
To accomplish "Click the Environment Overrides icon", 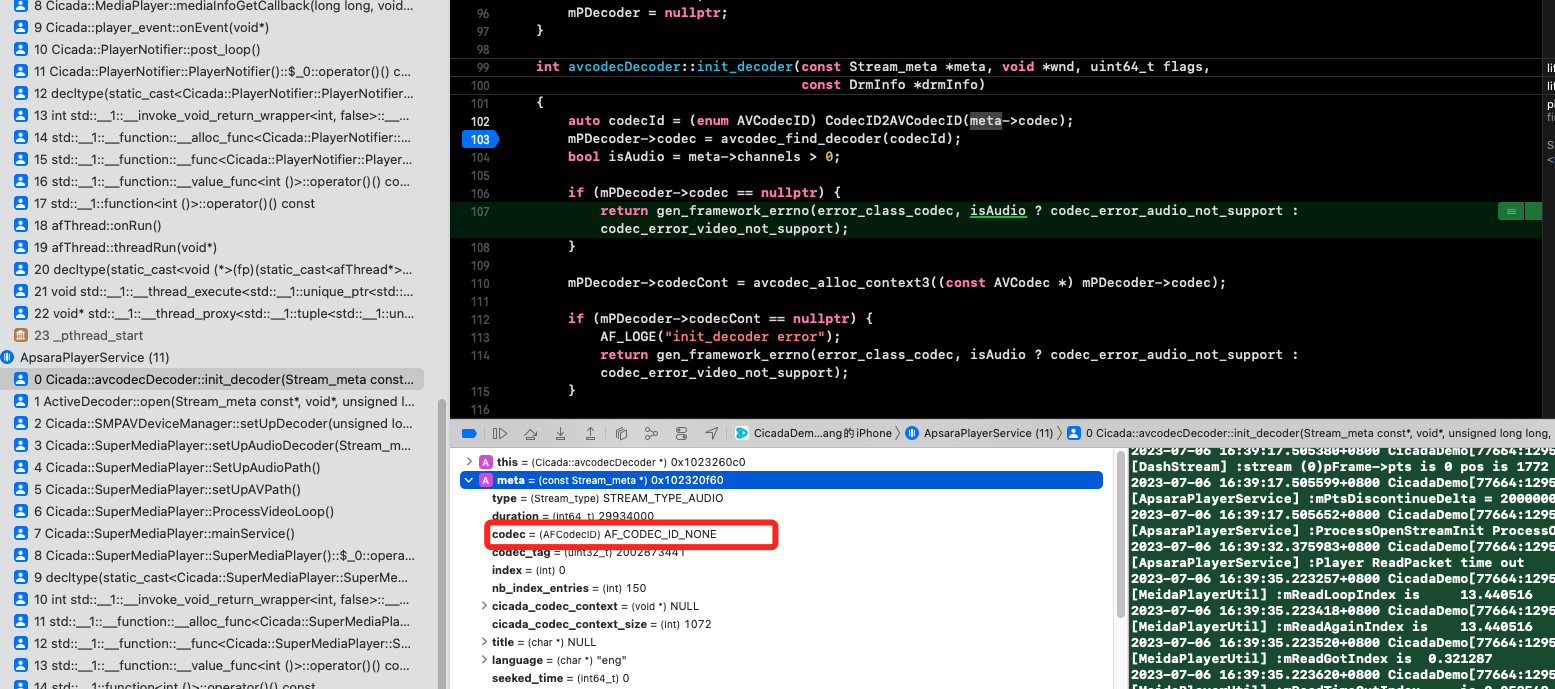I will coord(682,432).
